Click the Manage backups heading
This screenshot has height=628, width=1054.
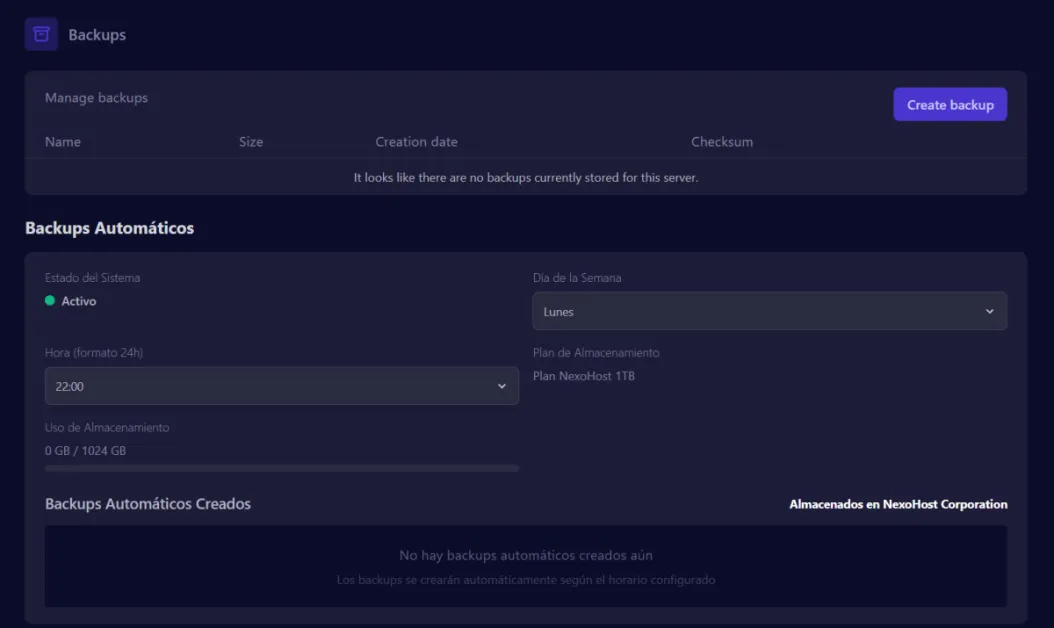(96, 98)
